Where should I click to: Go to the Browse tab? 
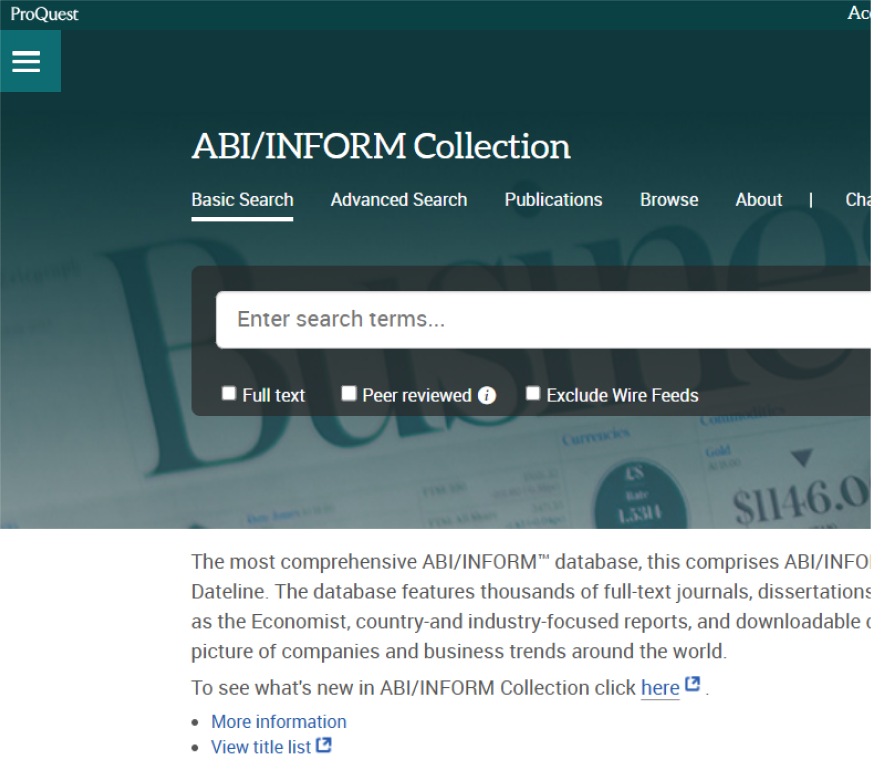pos(669,200)
